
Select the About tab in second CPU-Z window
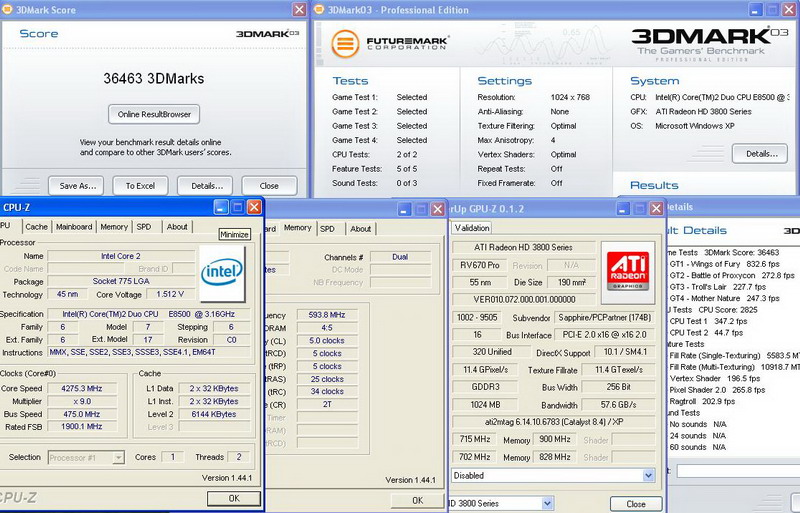361,229
